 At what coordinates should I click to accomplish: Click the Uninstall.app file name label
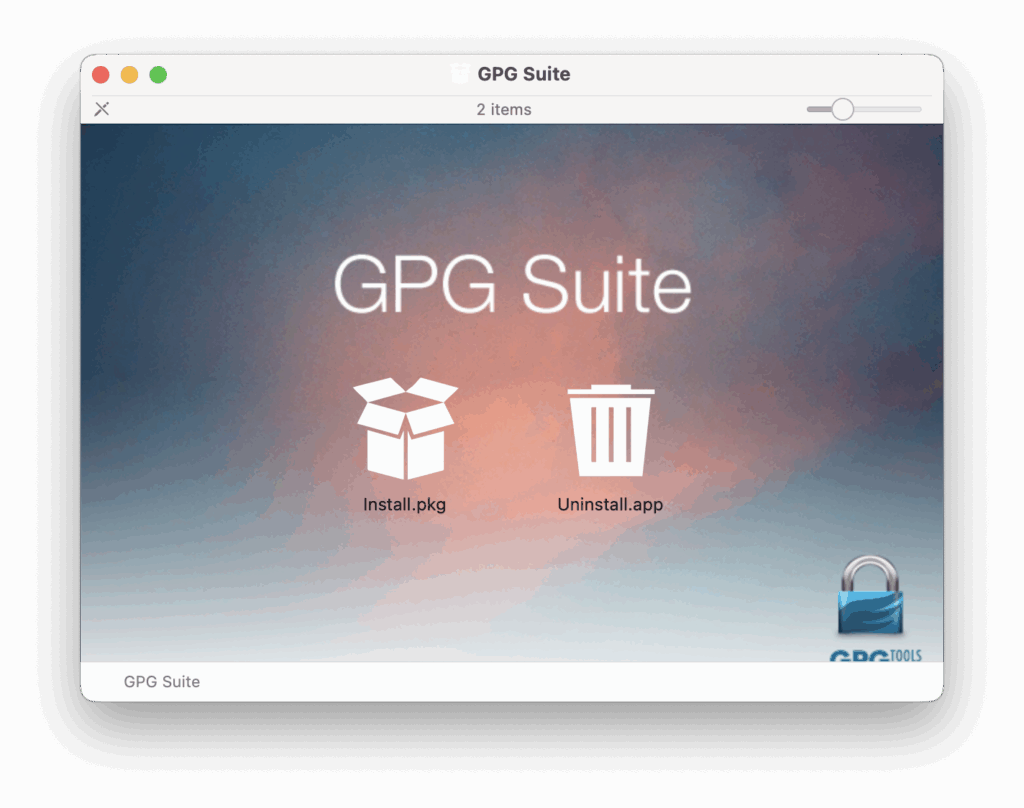click(x=610, y=505)
